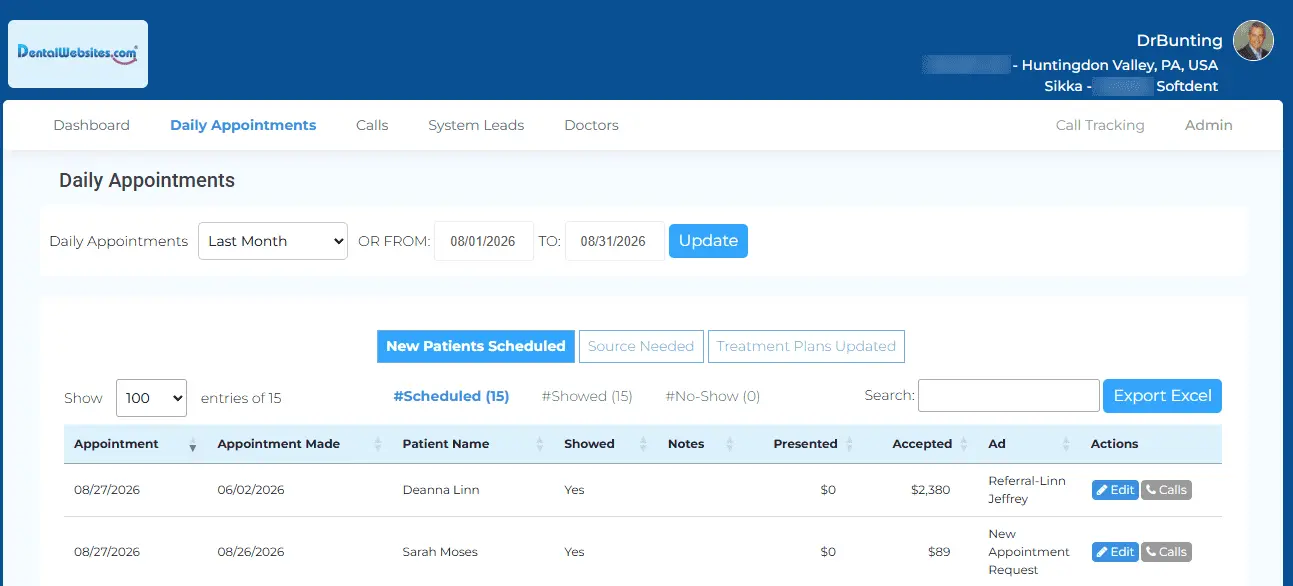Click the $89 accepted amount

pos(938,552)
